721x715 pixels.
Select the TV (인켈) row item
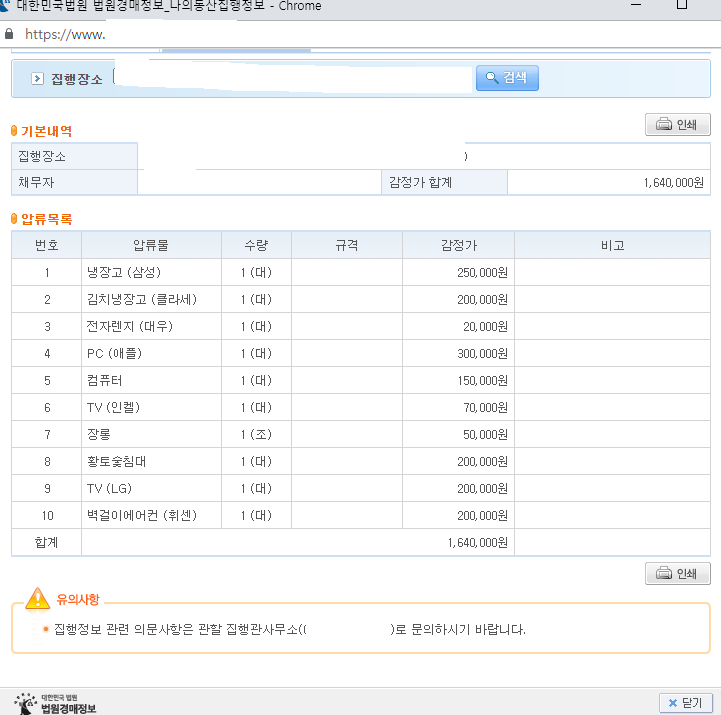(x=113, y=407)
